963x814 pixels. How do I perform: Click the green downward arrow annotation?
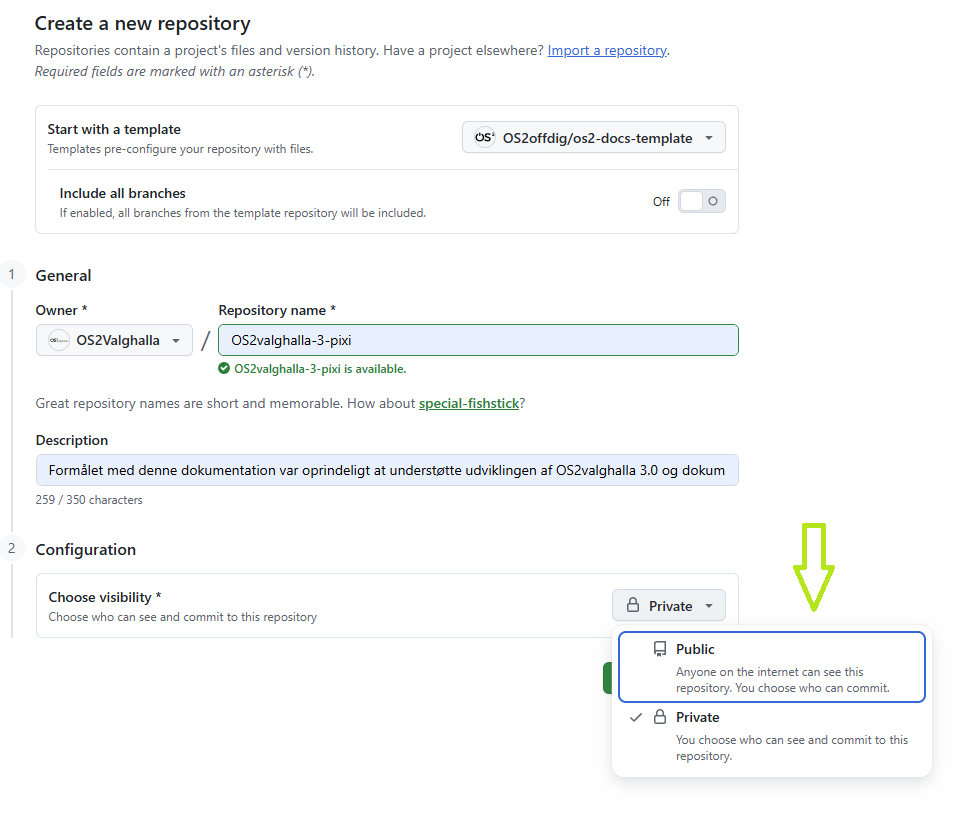(x=814, y=567)
